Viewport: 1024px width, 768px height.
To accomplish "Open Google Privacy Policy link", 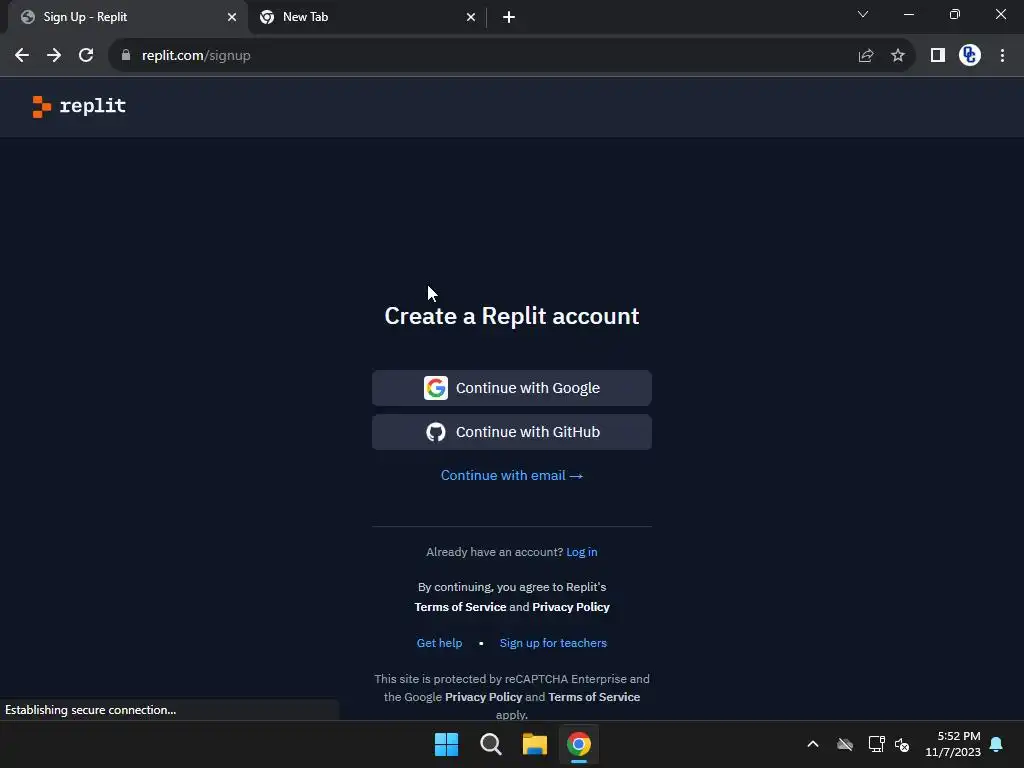I will [x=483, y=697].
